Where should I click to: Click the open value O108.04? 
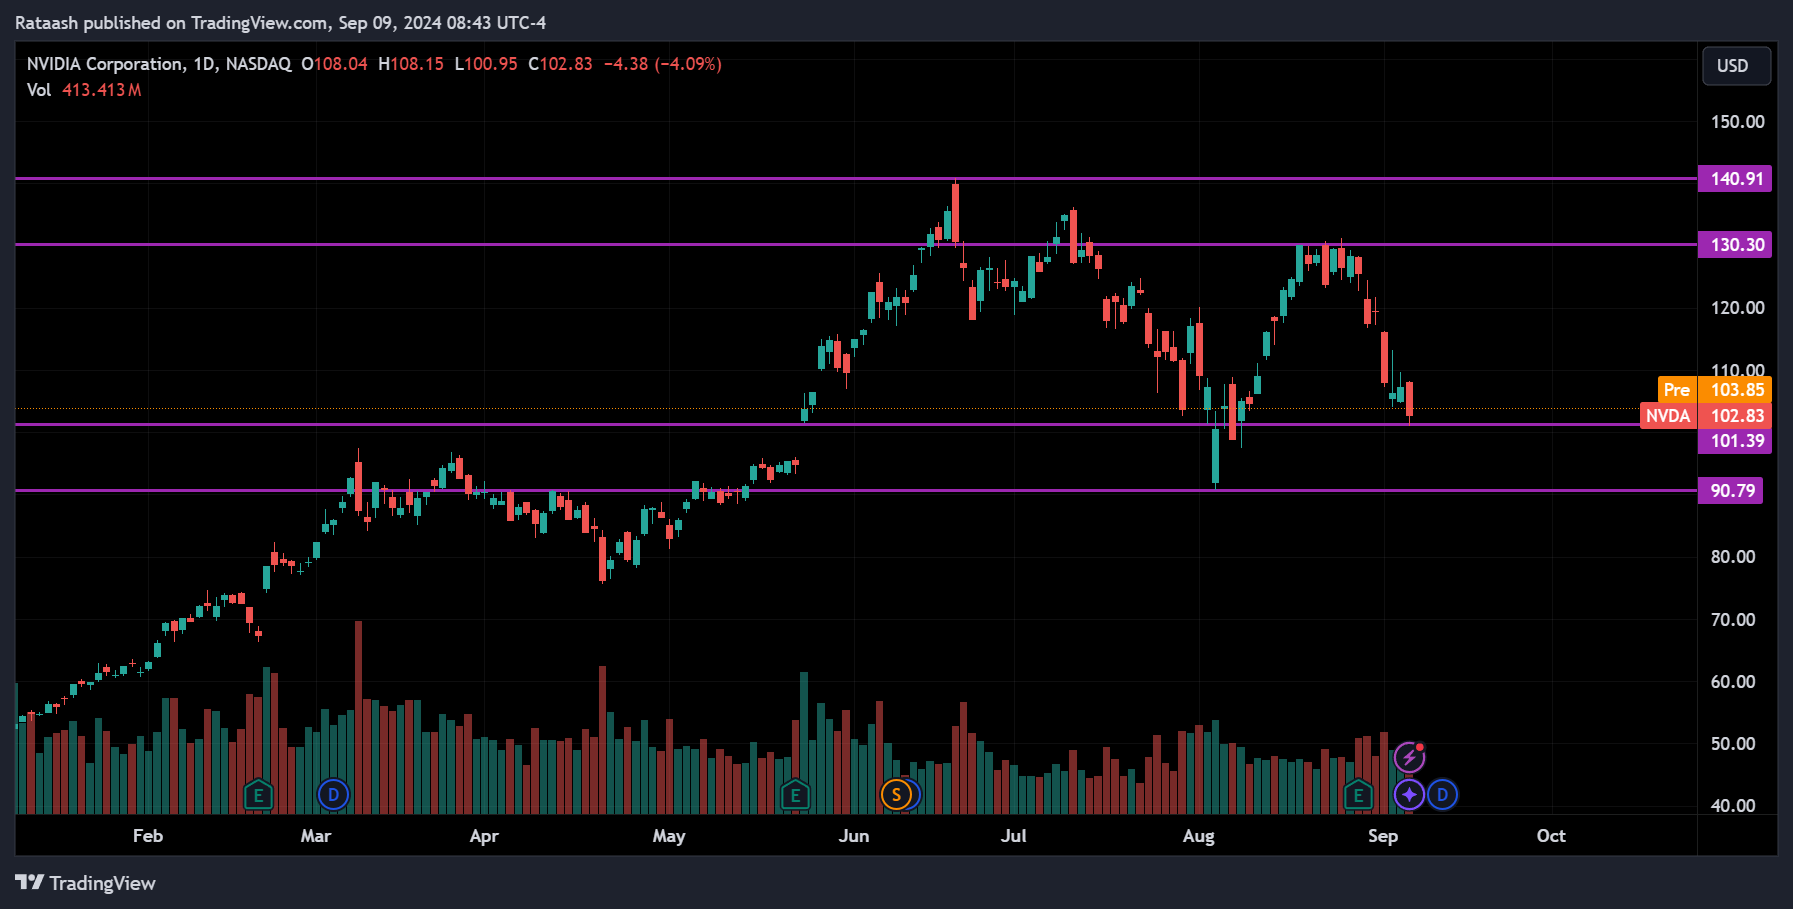(x=334, y=64)
